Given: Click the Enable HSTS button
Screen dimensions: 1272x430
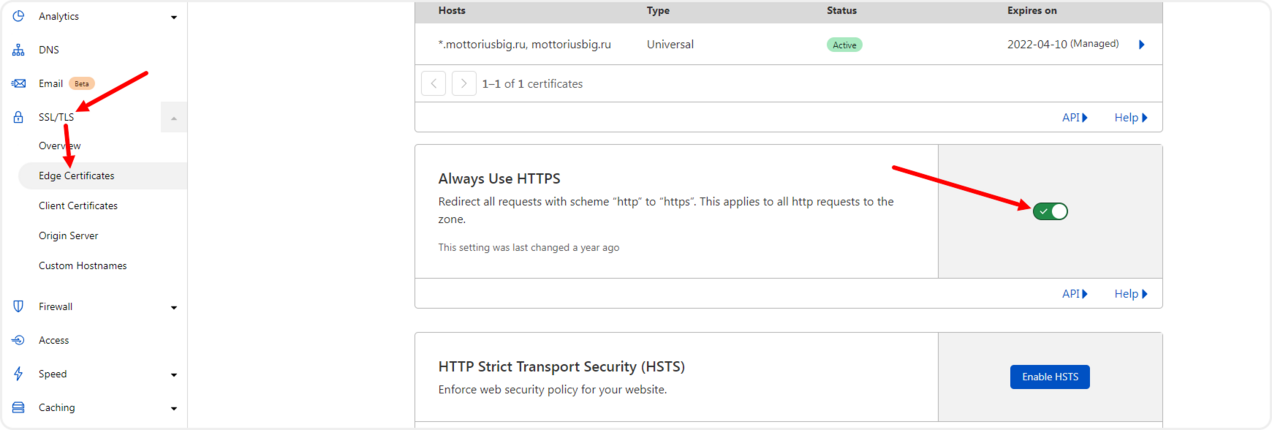Looking at the screenshot, I should pos(1050,377).
